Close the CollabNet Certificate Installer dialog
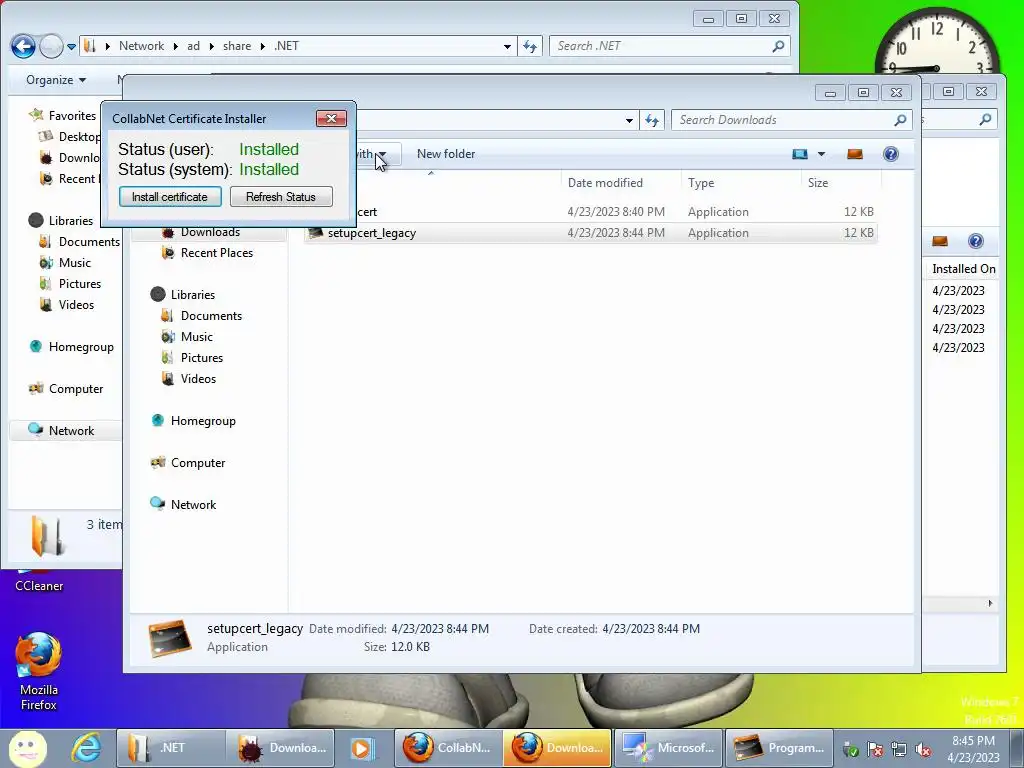 pyautogui.click(x=331, y=118)
